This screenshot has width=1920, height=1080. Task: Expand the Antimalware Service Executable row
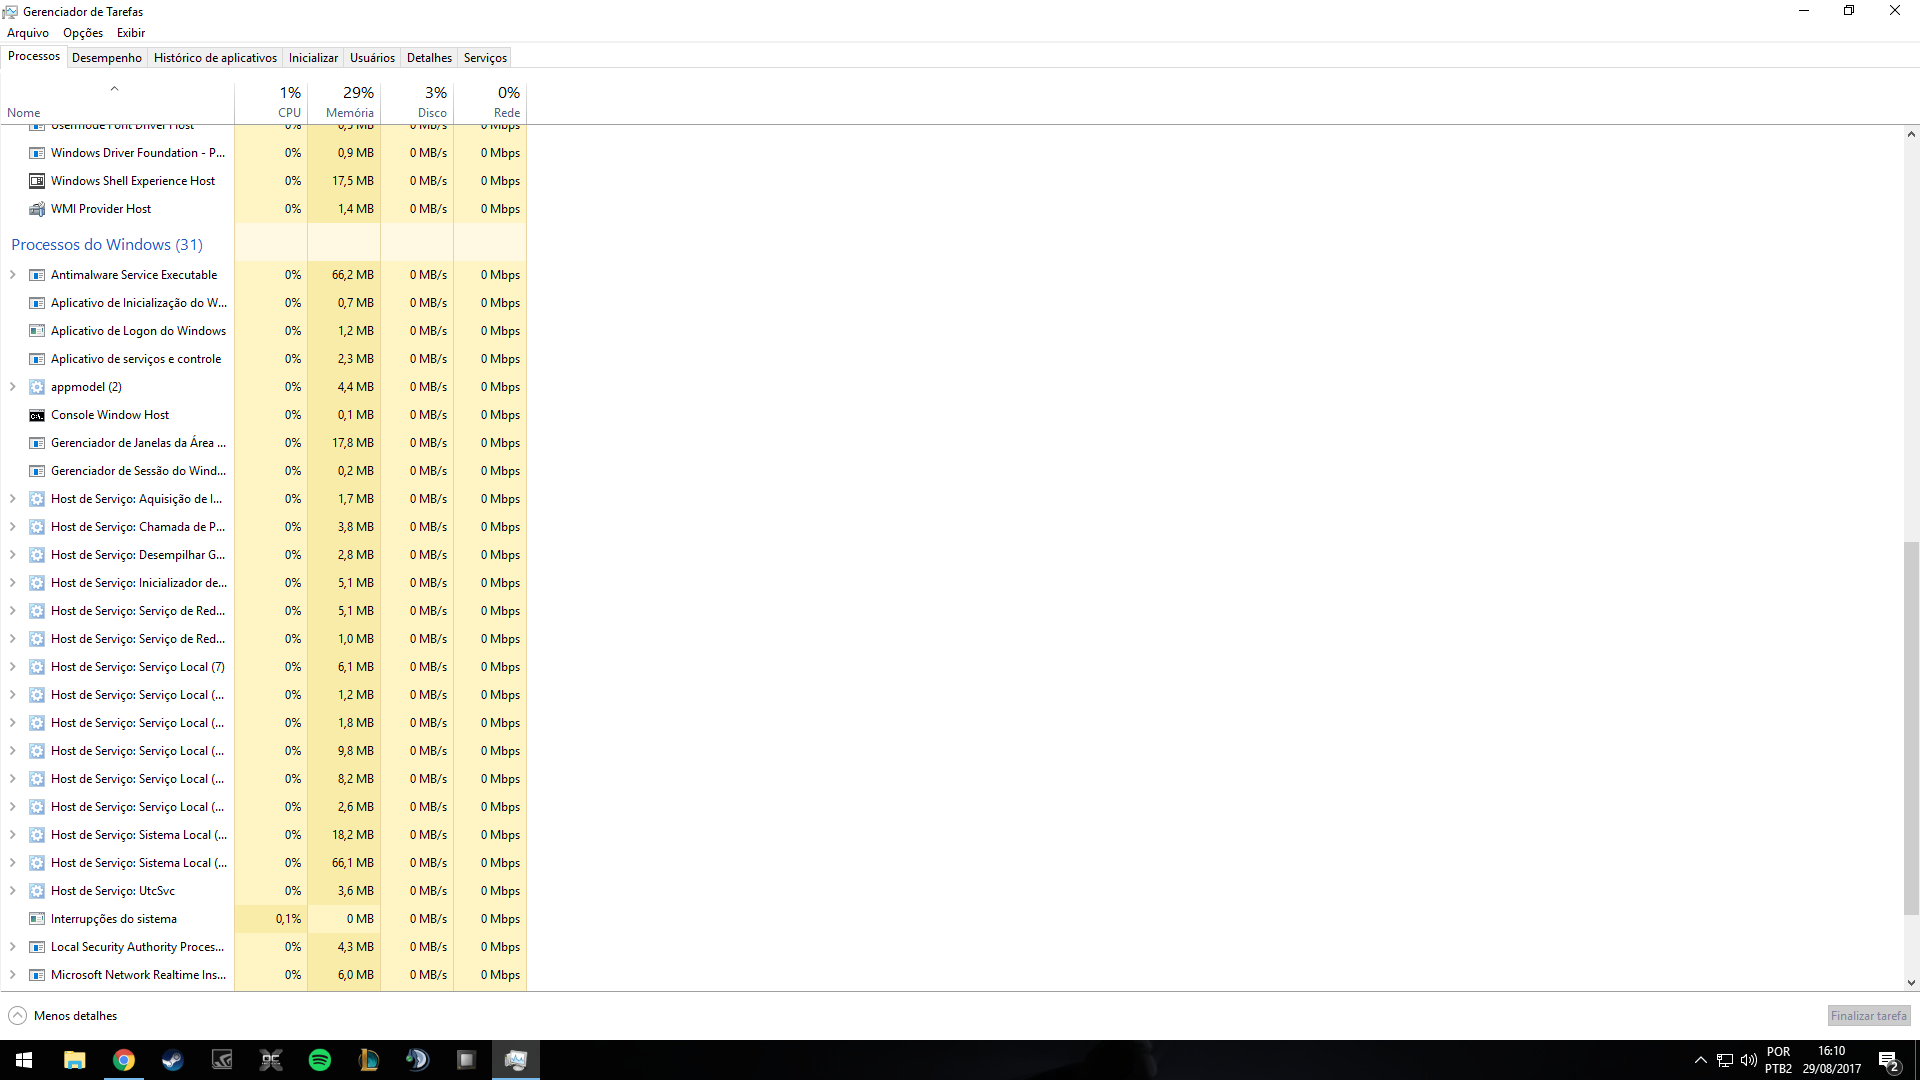click(12, 275)
